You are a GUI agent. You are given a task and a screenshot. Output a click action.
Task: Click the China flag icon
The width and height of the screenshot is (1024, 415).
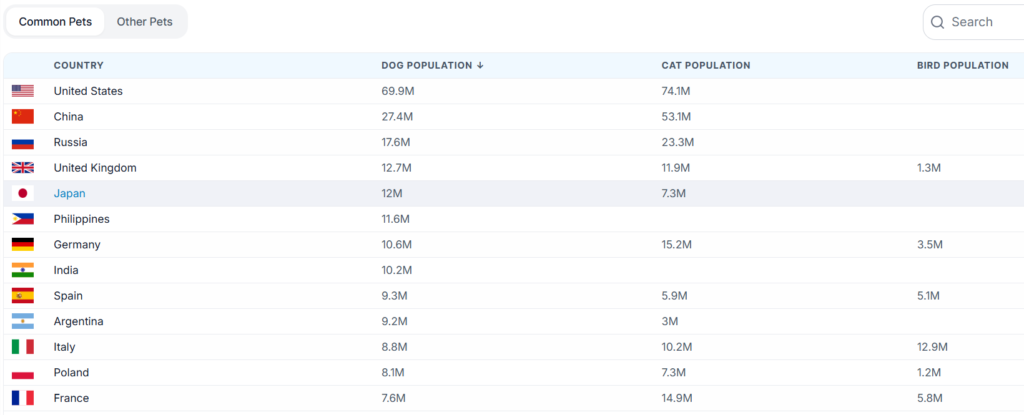click(x=23, y=117)
